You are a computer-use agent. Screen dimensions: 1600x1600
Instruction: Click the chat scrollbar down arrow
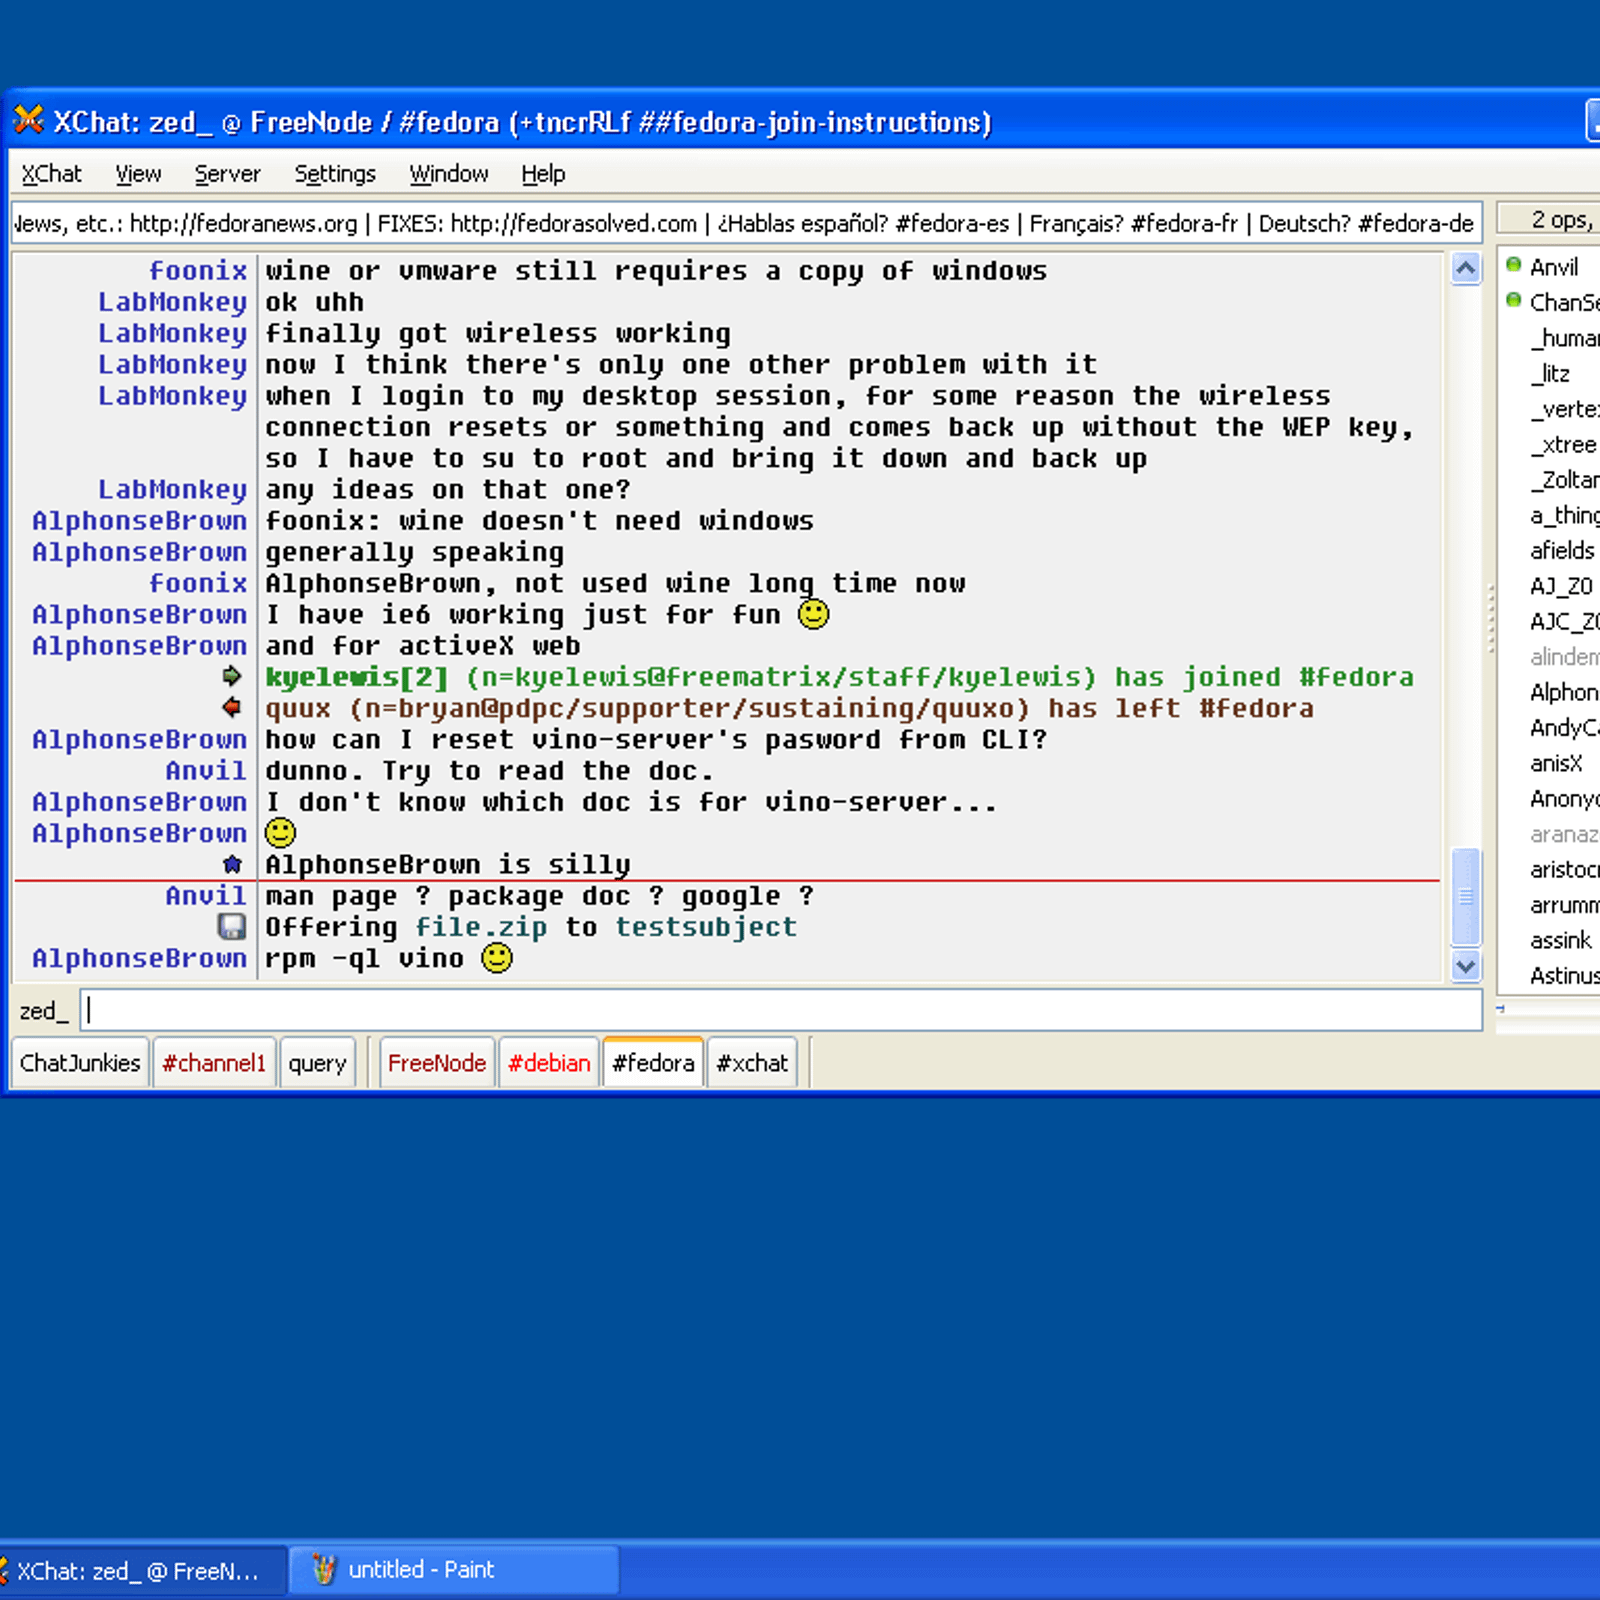(x=1466, y=965)
